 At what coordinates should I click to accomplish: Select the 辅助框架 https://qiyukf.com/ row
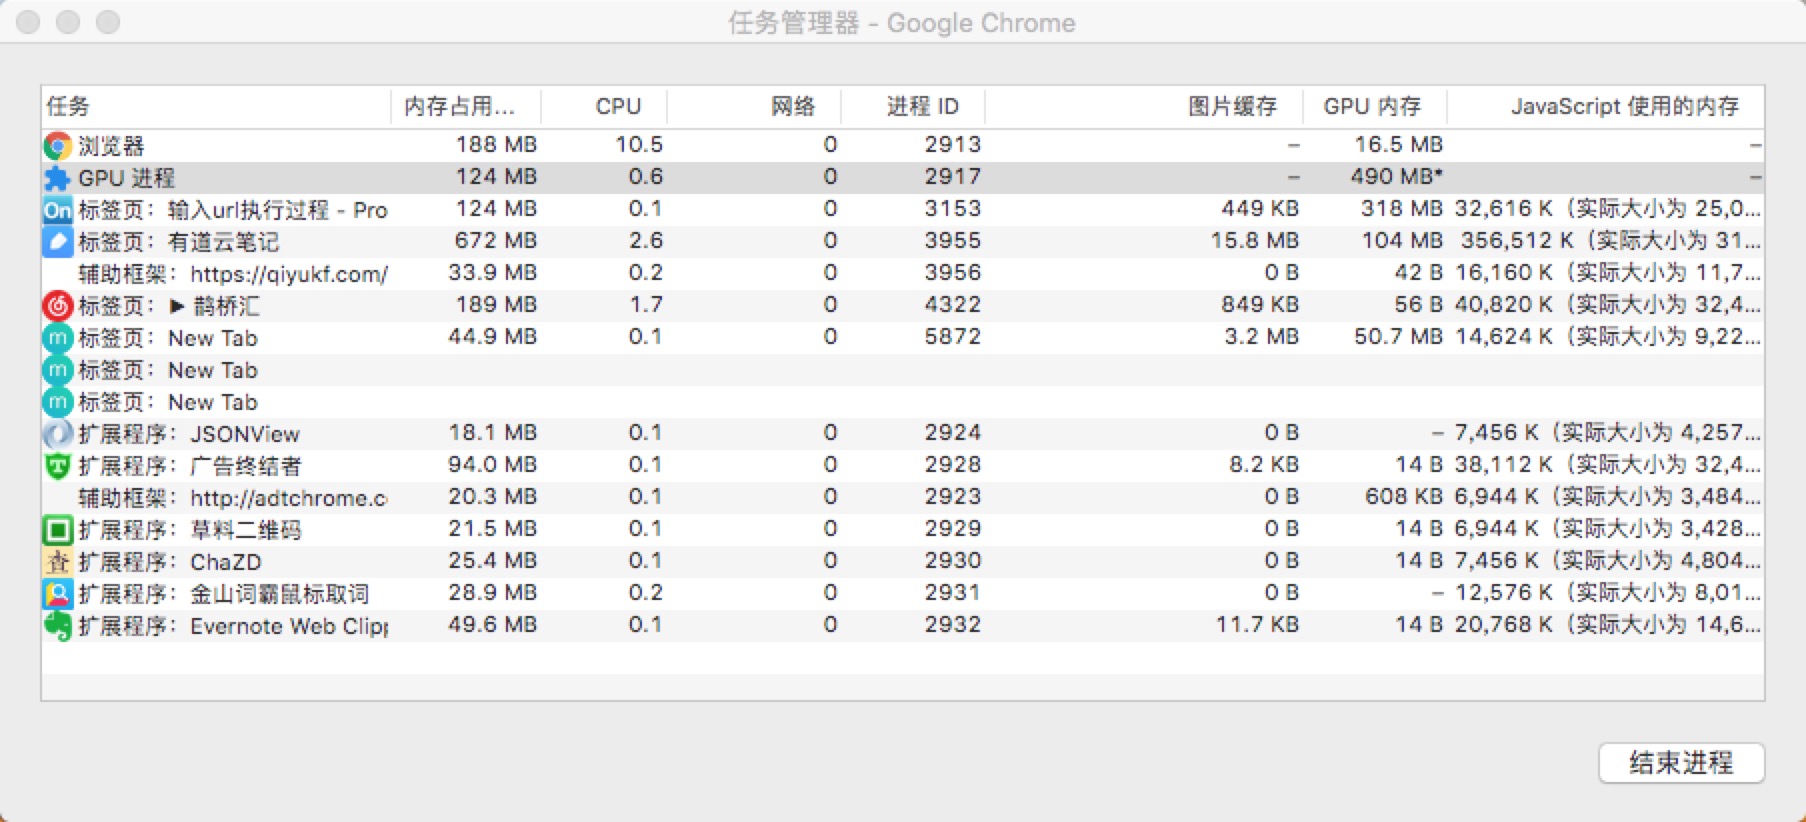(x=233, y=274)
